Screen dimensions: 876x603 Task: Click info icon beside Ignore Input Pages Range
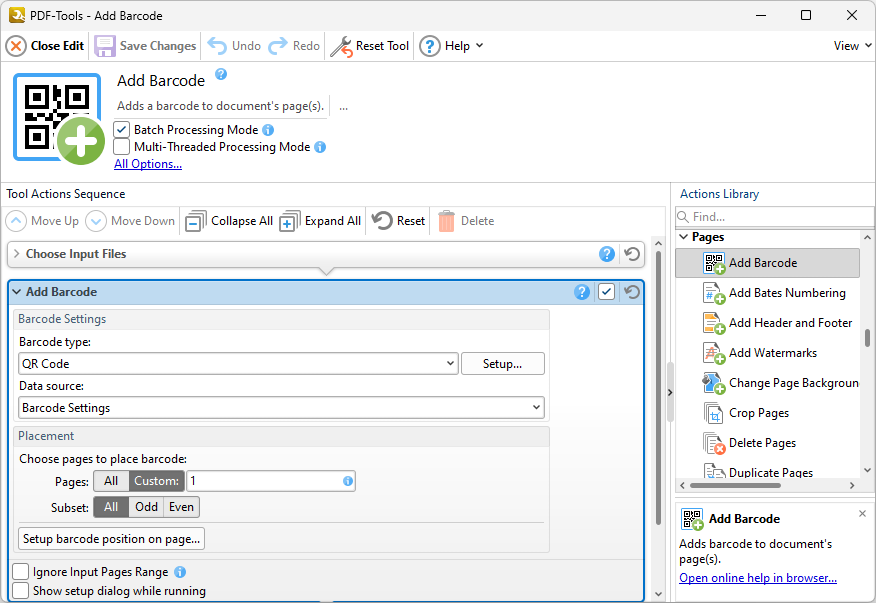click(x=180, y=572)
